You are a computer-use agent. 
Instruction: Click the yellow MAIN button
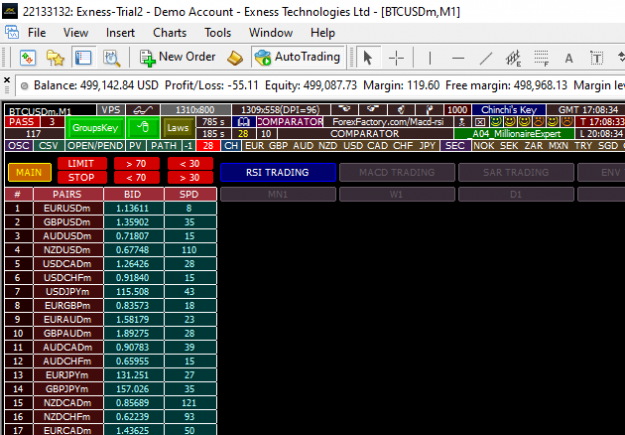coord(29,172)
